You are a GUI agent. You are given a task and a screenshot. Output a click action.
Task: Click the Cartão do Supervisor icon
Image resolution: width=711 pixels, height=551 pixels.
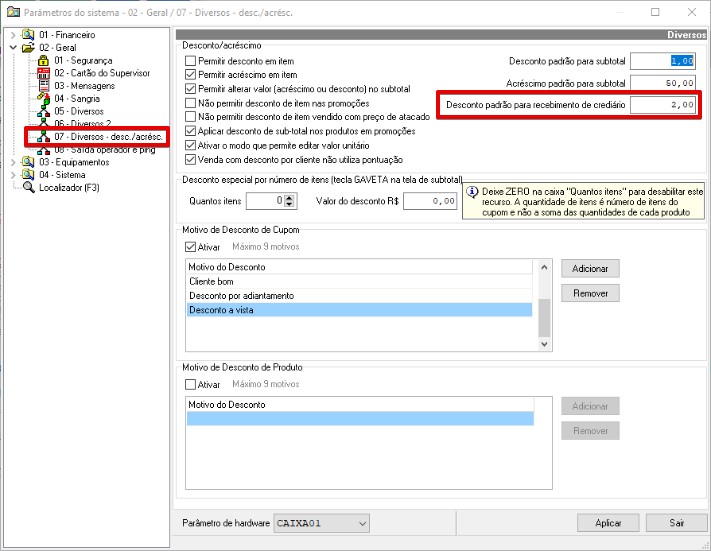tap(44, 73)
